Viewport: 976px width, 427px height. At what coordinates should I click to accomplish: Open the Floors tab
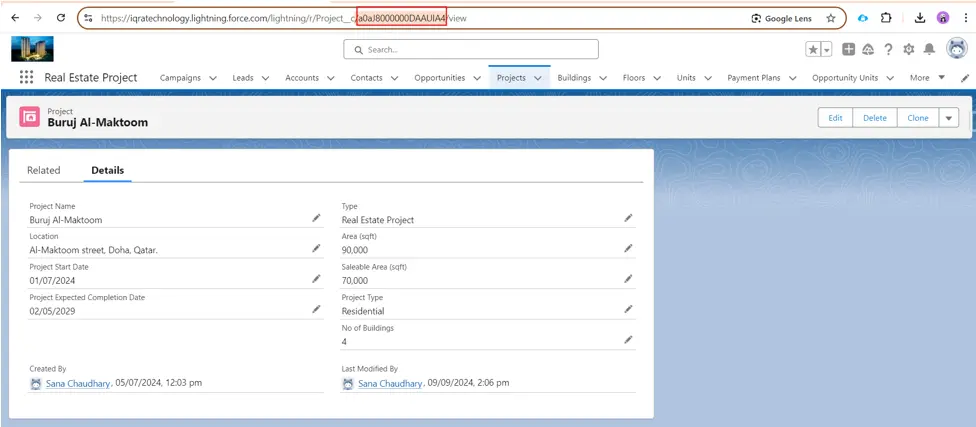coord(634,78)
